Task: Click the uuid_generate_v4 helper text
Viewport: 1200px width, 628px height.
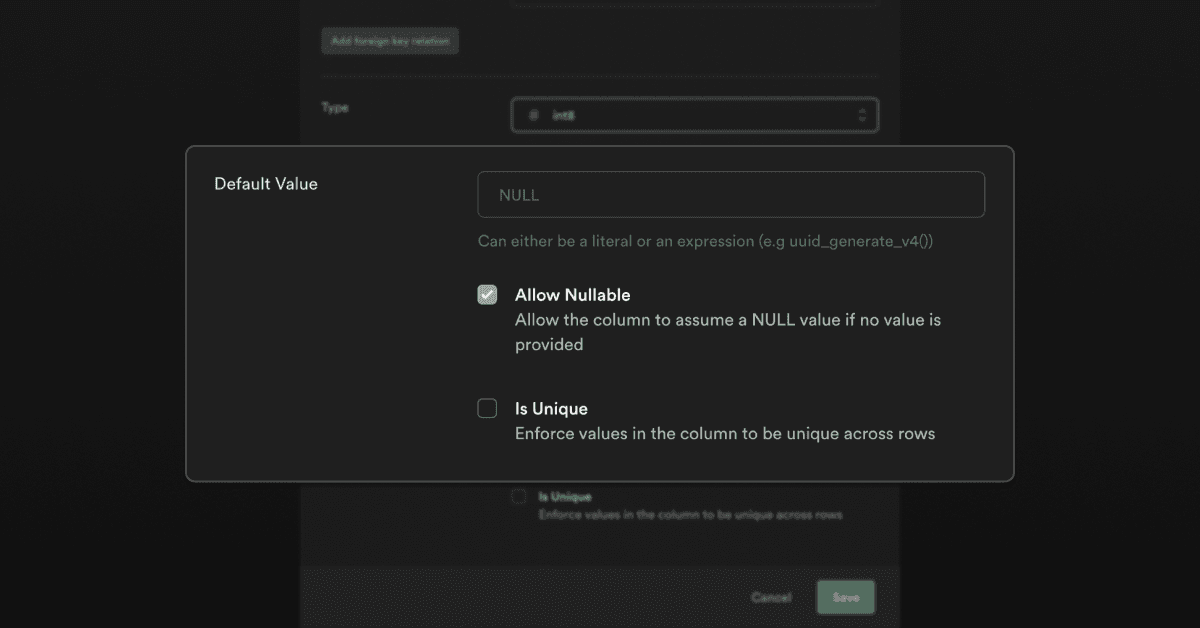Action: 705,241
